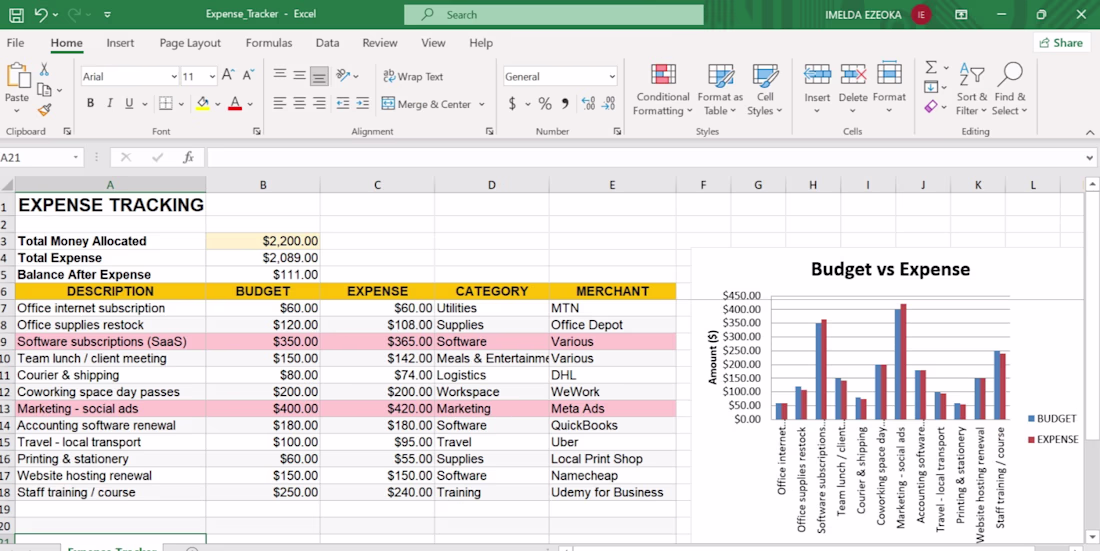Click the Budget vs Expense chart title
Screen dimensions: 1100x551
tap(890, 269)
